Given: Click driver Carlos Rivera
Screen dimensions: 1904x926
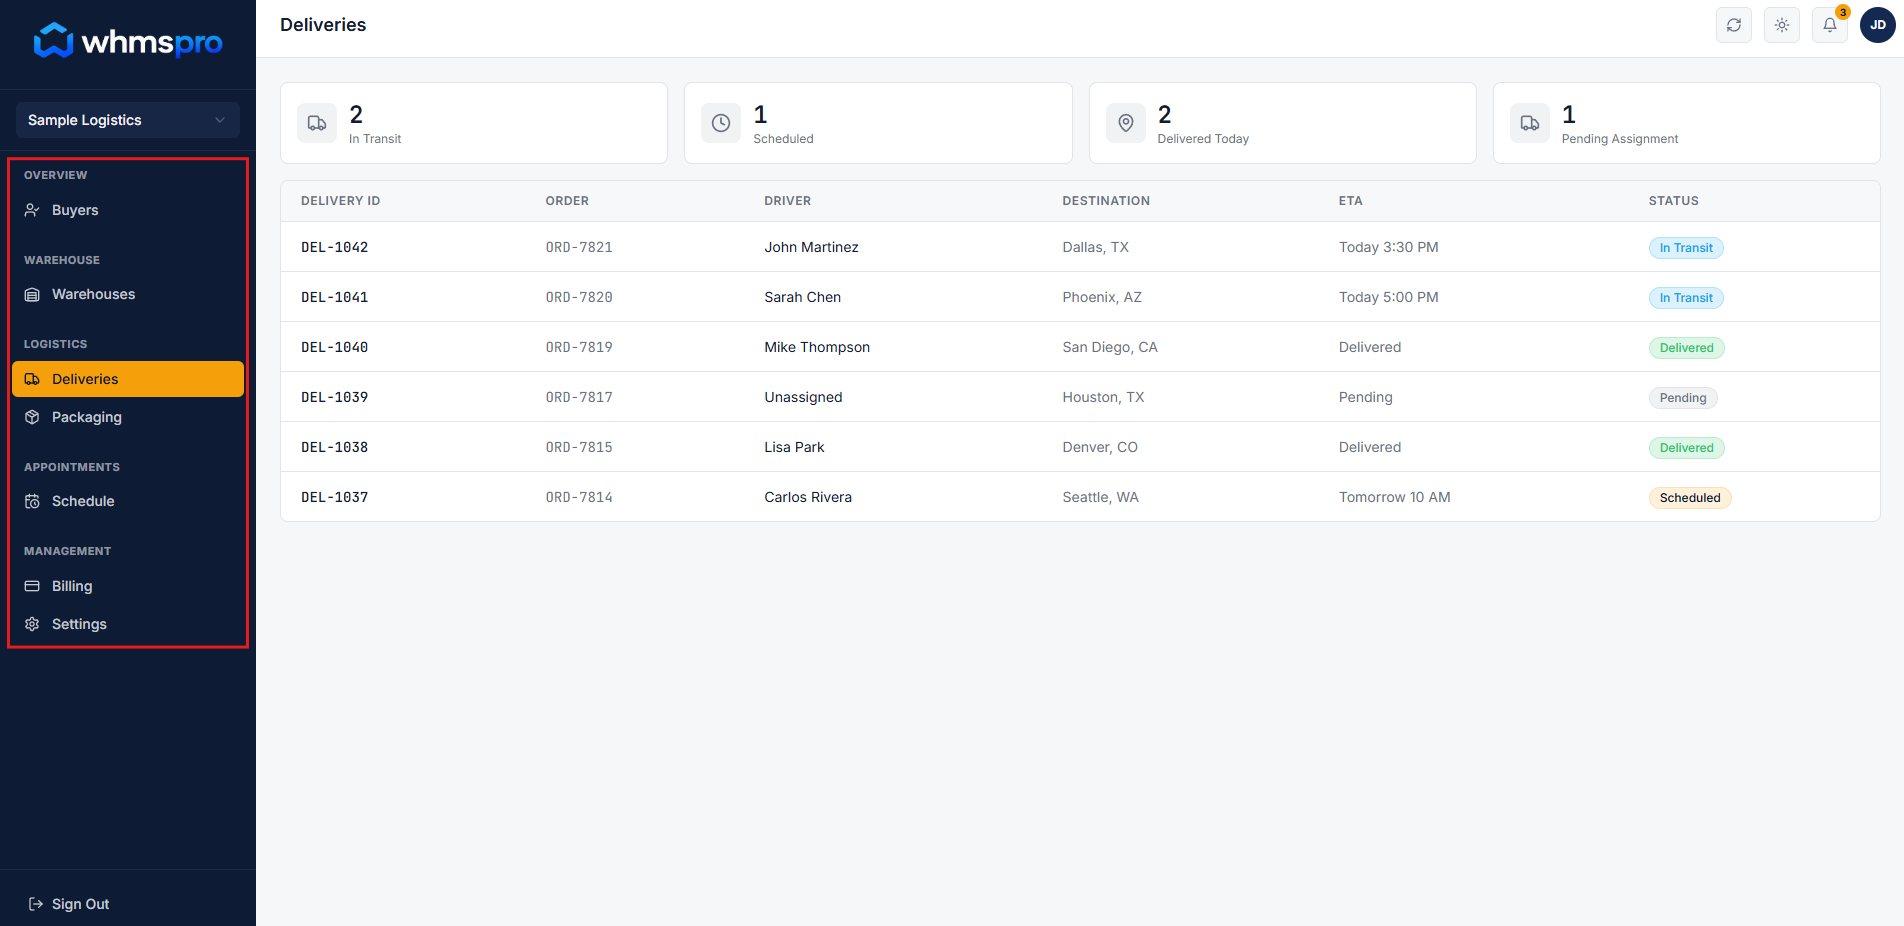Looking at the screenshot, I should pos(808,497).
